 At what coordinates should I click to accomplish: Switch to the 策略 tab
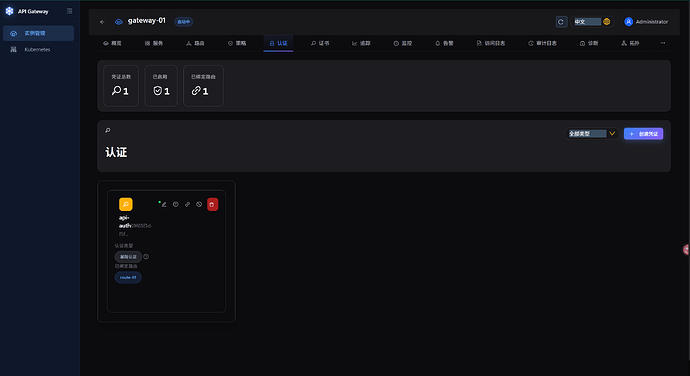[x=237, y=43]
